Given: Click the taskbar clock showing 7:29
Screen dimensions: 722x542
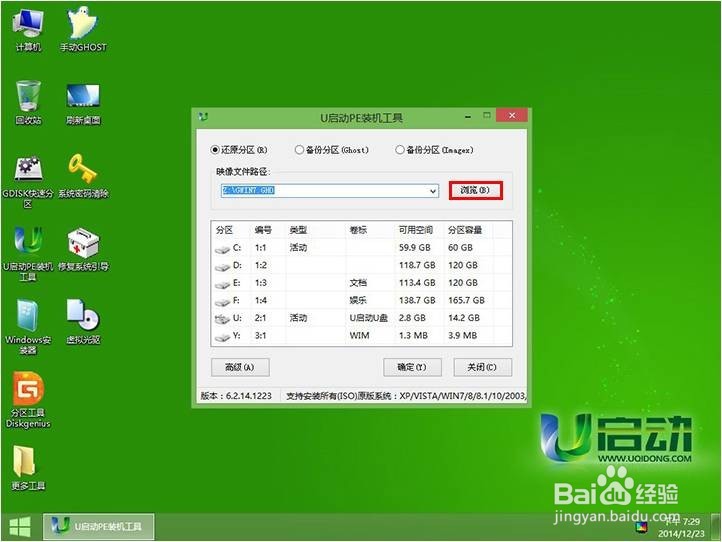Looking at the screenshot, I should tap(682, 527).
